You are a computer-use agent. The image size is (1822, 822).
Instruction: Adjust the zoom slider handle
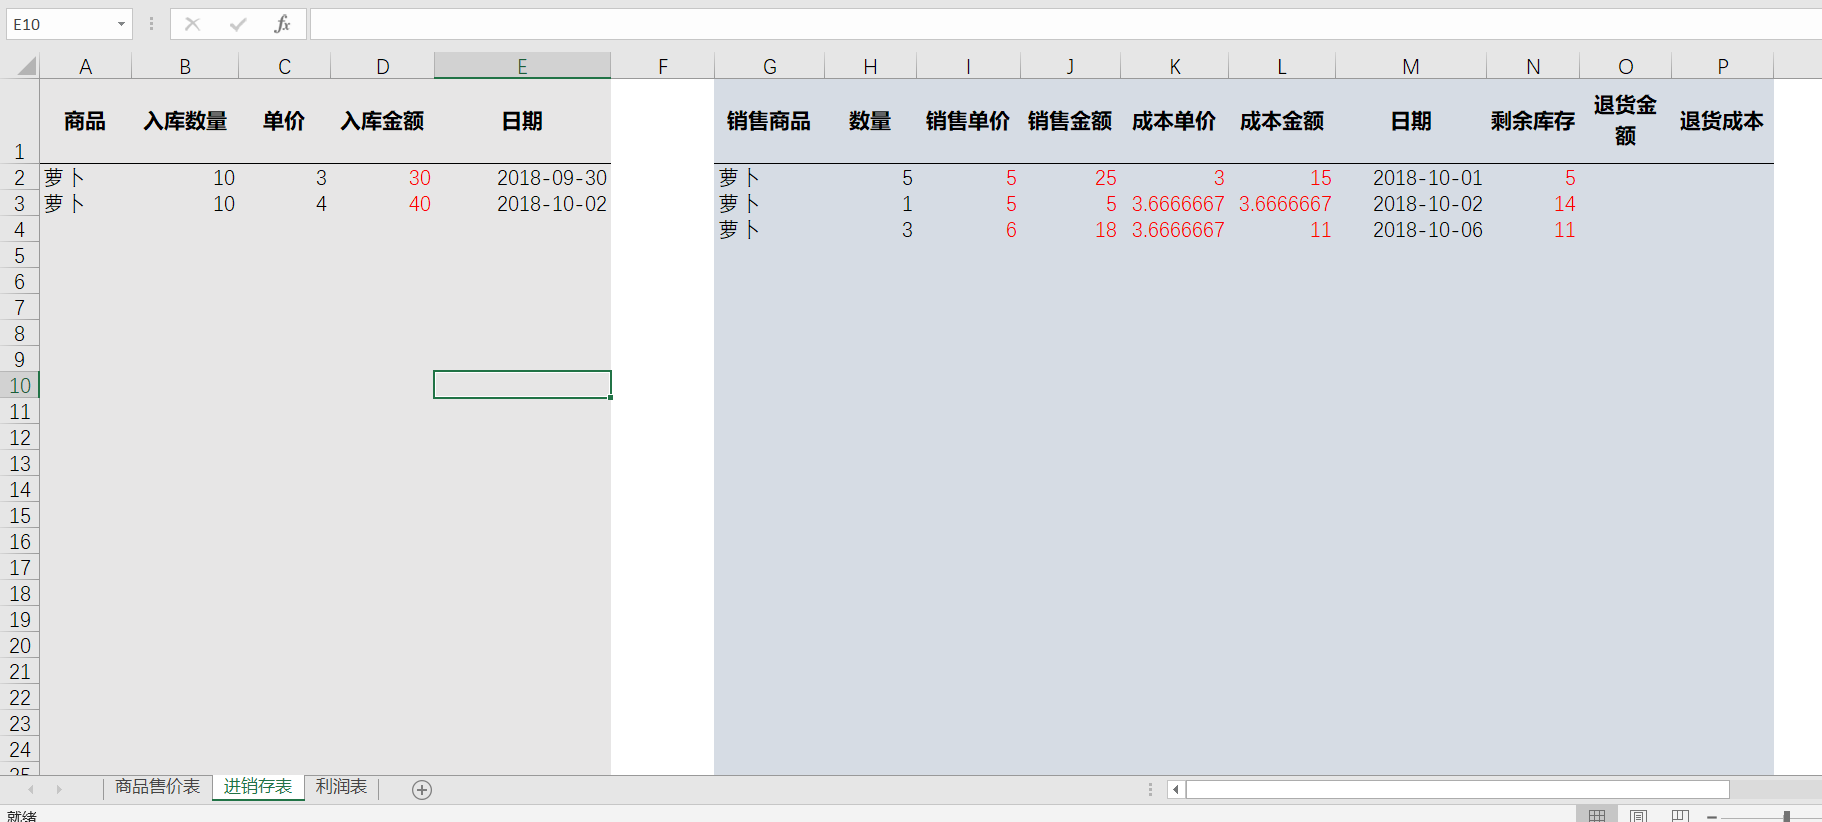(1787, 817)
